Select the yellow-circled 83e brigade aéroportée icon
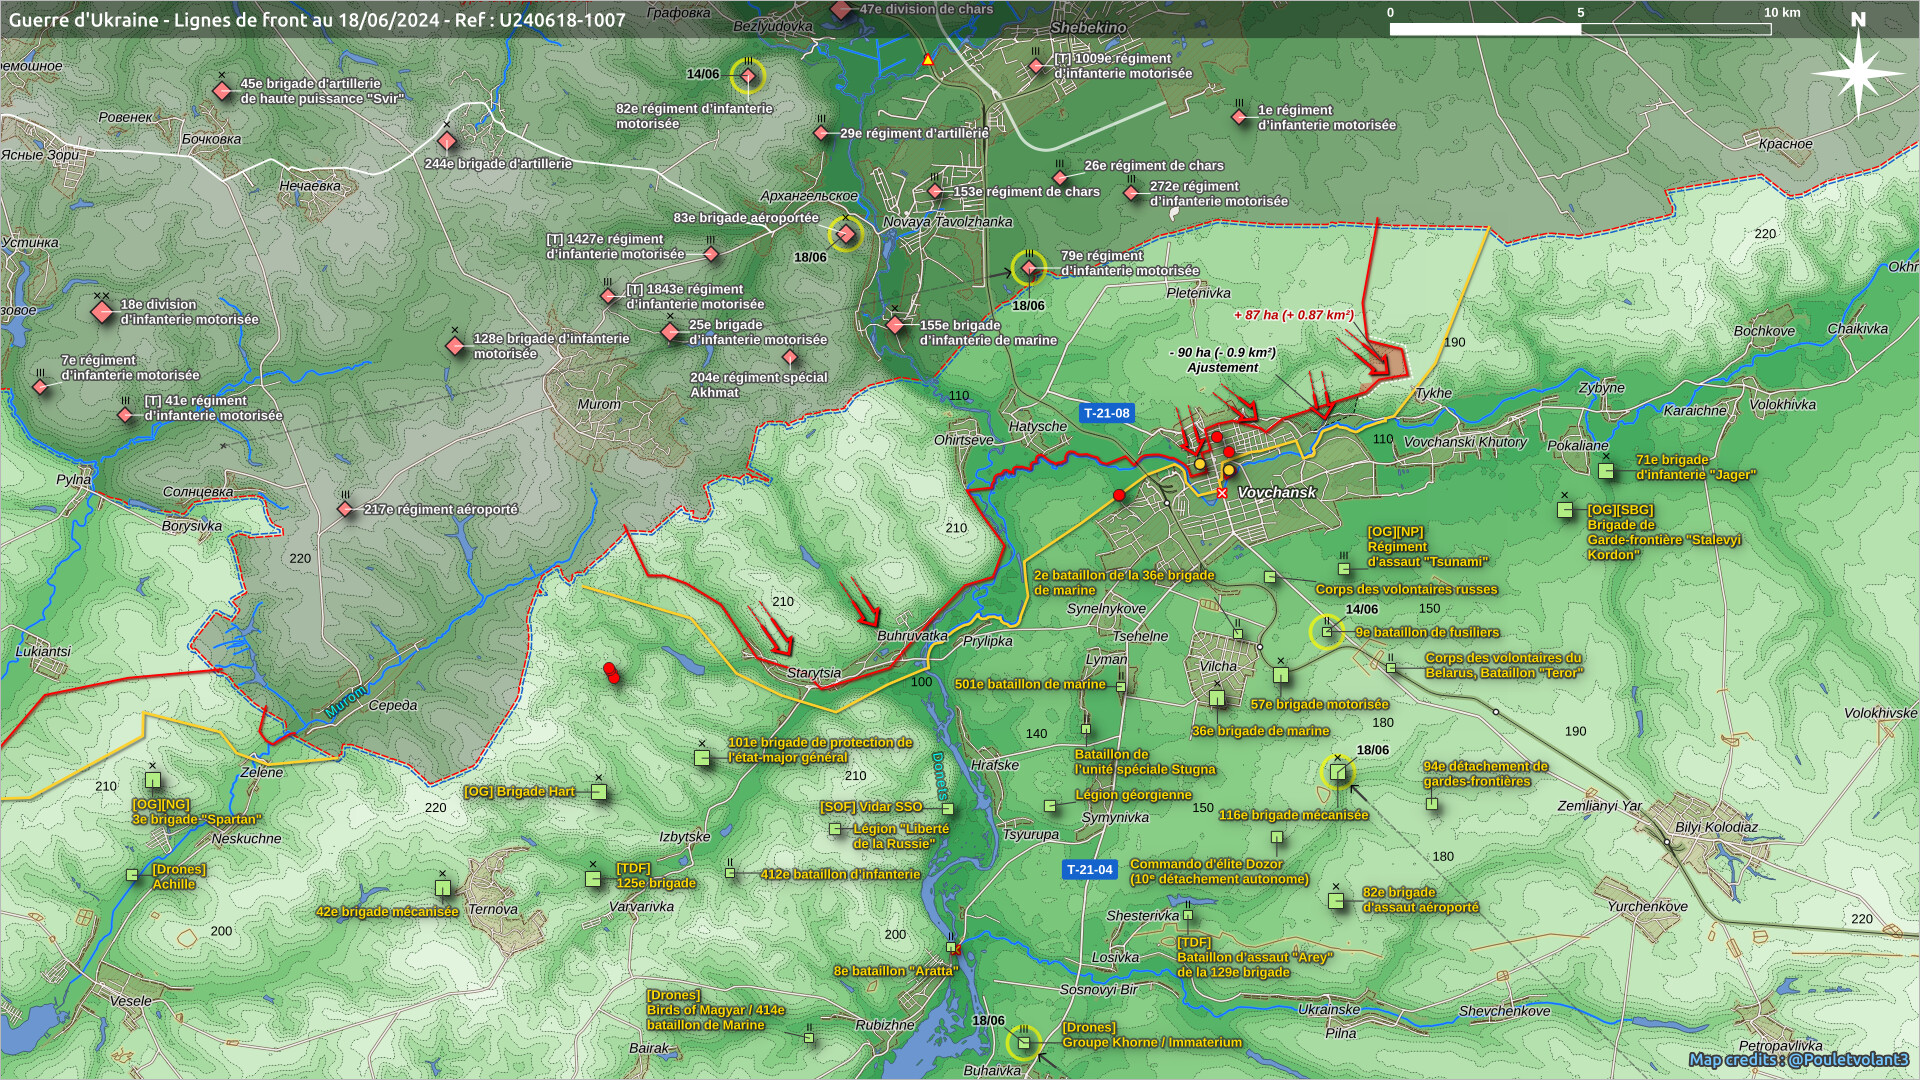 click(846, 234)
